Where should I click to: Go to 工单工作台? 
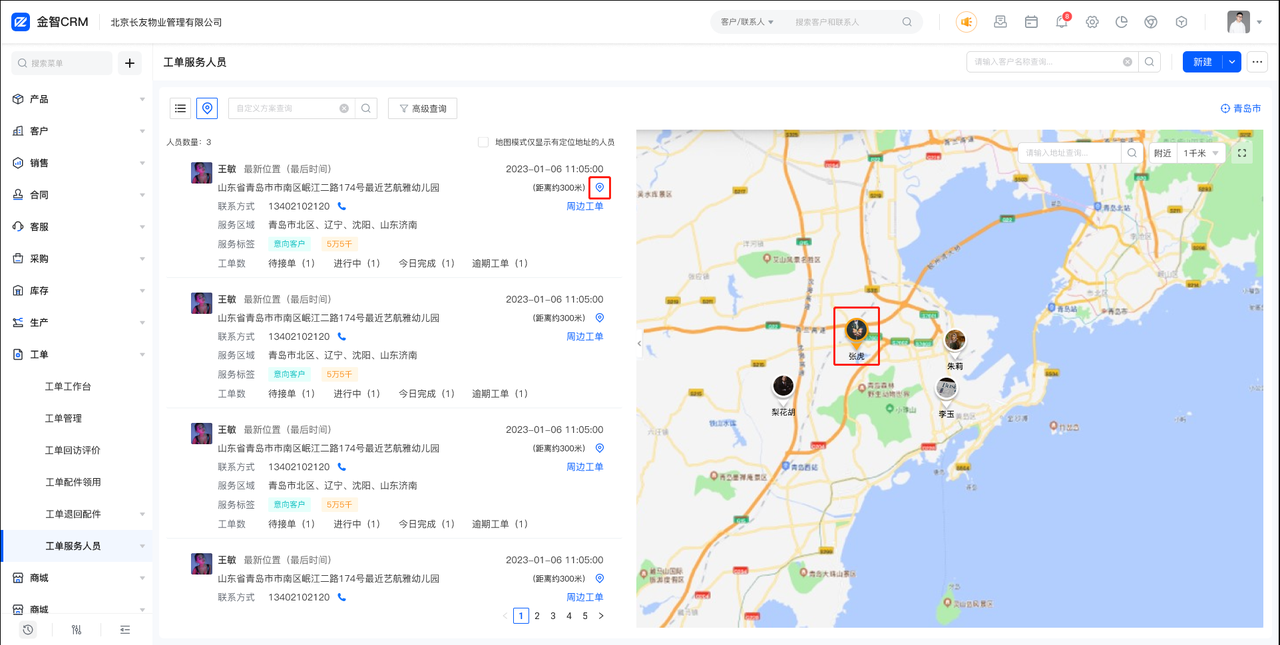(68, 387)
